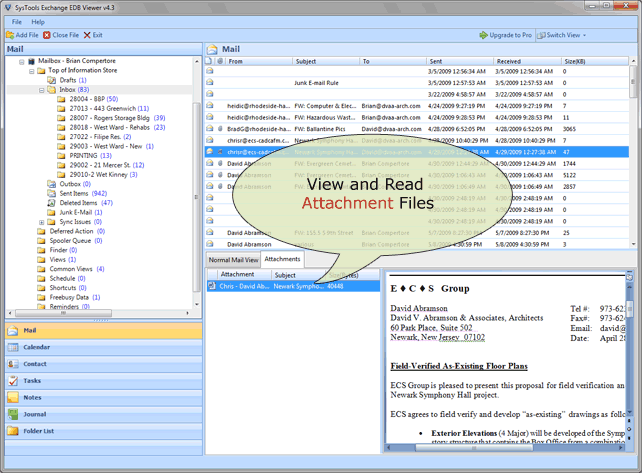
Task: Open the Journal pane icon
Action: pos(13,414)
